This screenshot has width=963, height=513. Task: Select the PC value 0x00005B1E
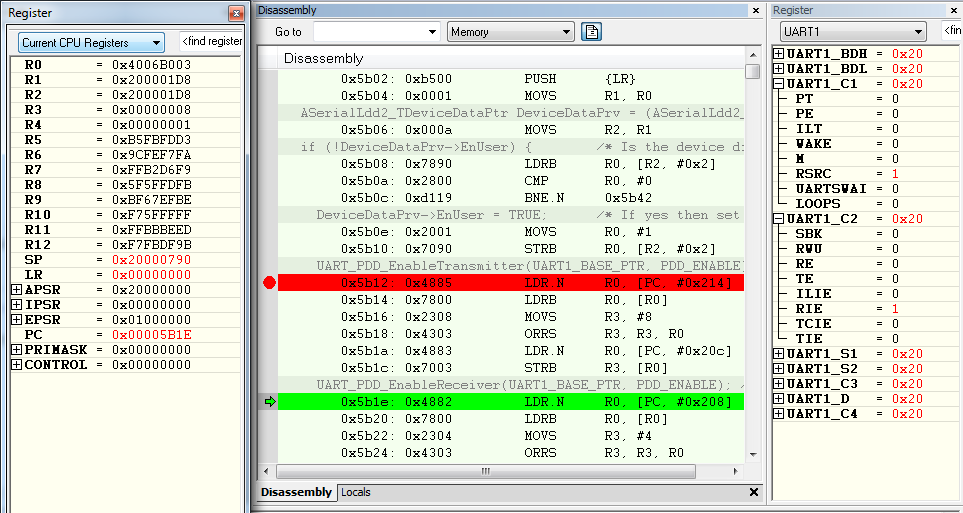(151, 335)
